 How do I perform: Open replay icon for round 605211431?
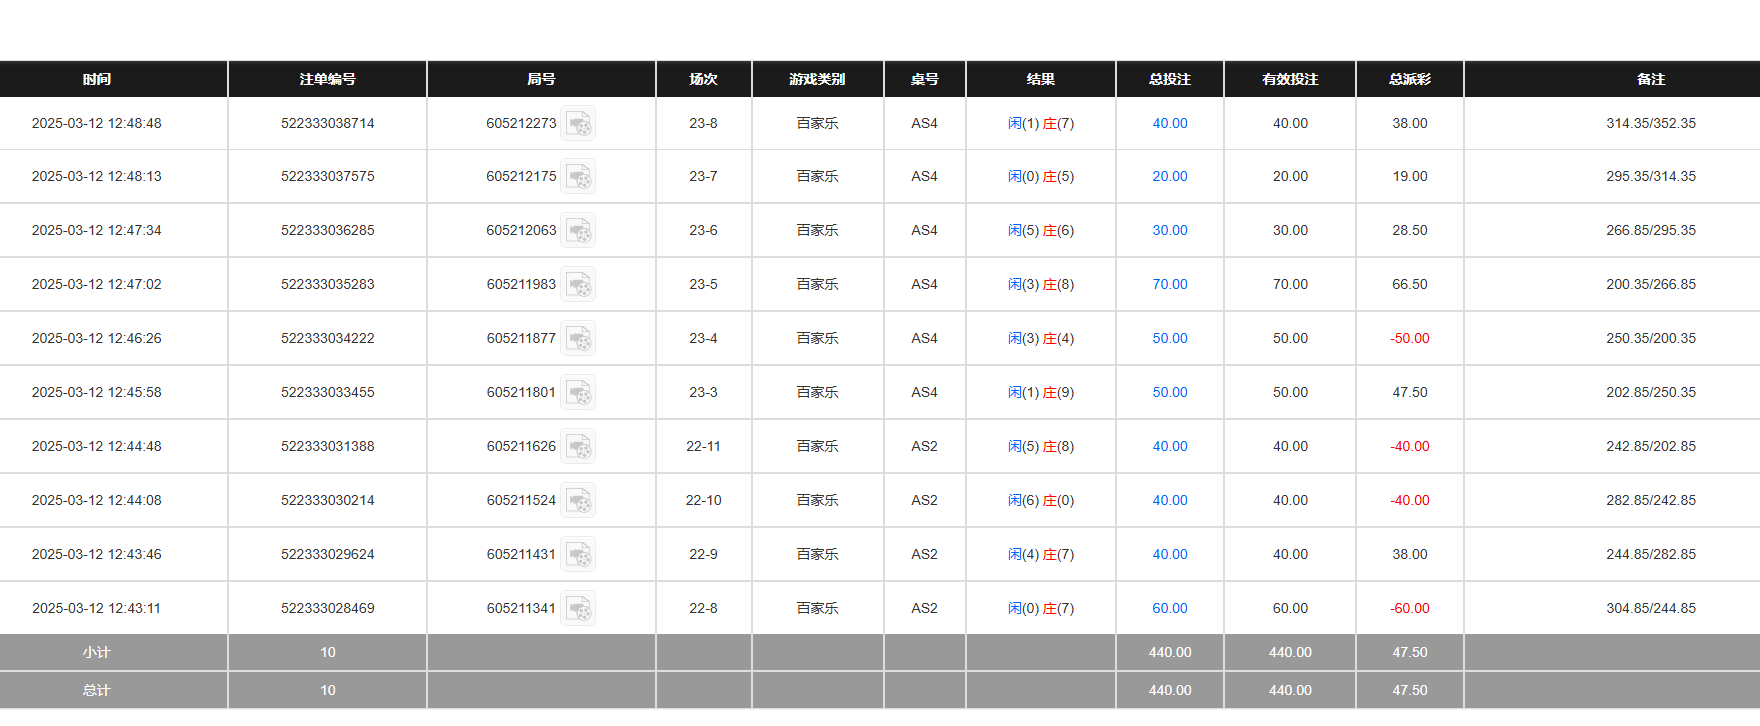(x=578, y=555)
